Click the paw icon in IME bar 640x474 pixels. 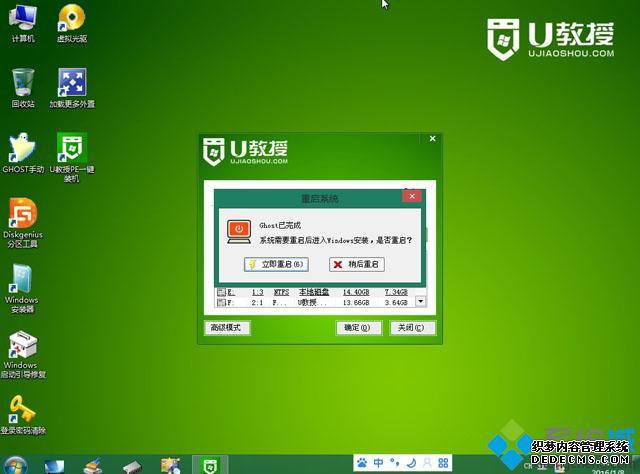pyautogui.click(x=362, y=463)
